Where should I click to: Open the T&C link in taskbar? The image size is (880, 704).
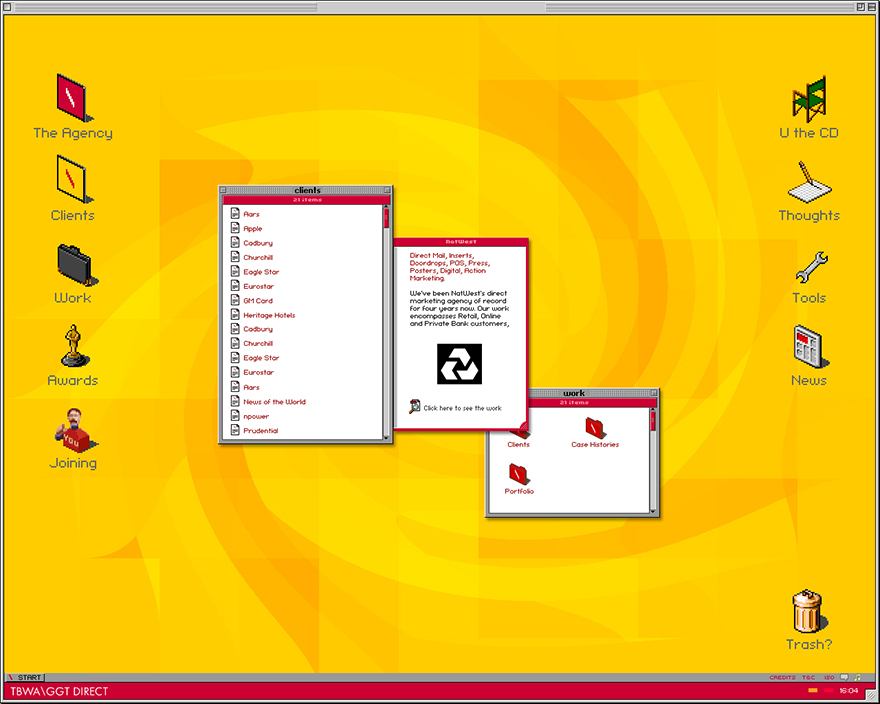click(809, 678)
